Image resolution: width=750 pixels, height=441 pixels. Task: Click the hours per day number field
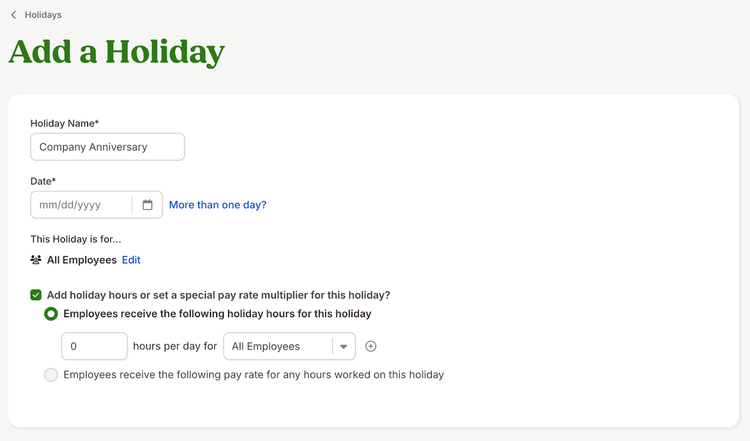(x=94, y=346)
